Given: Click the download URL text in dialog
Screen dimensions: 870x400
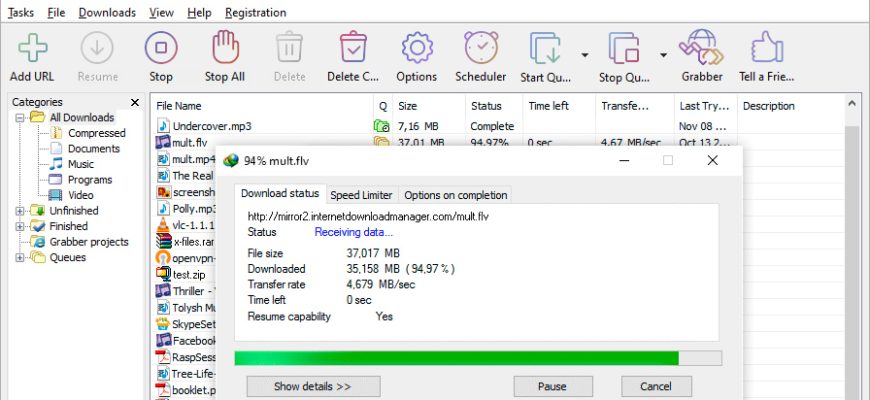Looking at the screenshot, I should (x=368, y=216).
